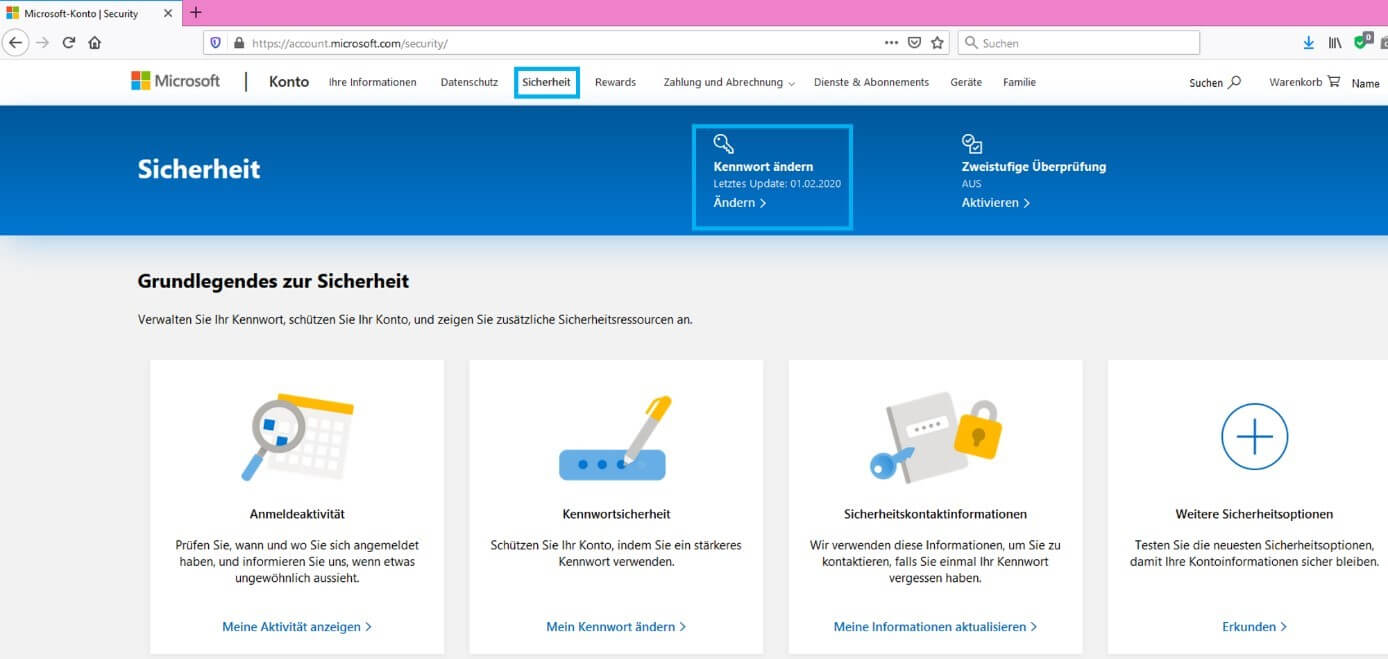Click the Grundlegendes zur Sicherheit heading
Viewport: 1388px width, 659px height.
coord(273,282)
